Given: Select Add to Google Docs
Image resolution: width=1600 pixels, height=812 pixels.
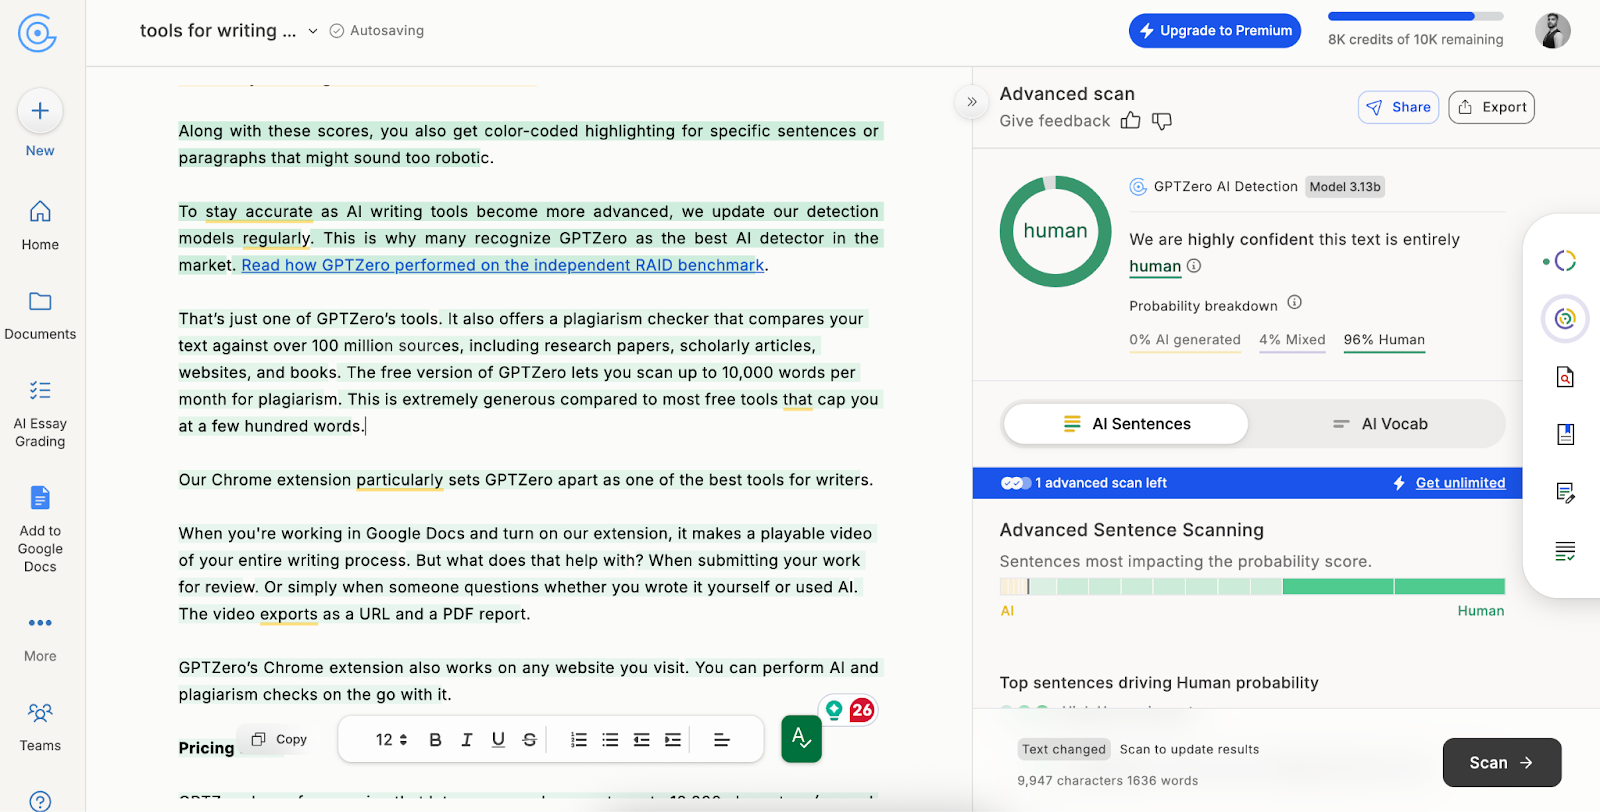Looking at the screenshot, I should 40,529.
